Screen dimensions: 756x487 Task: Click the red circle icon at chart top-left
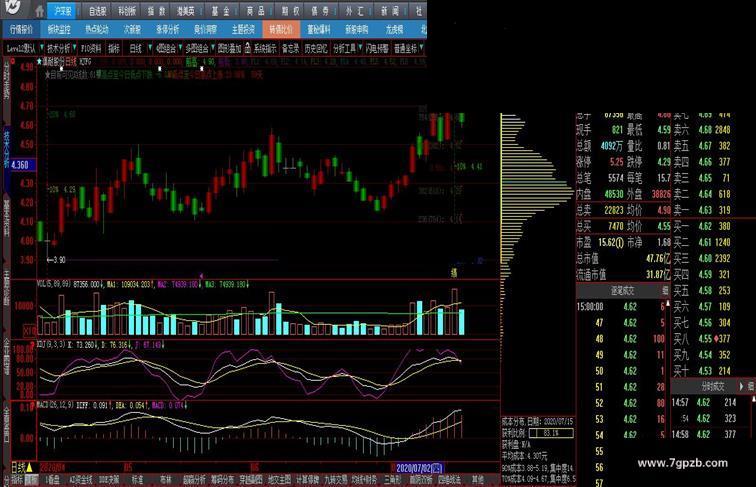13,61
